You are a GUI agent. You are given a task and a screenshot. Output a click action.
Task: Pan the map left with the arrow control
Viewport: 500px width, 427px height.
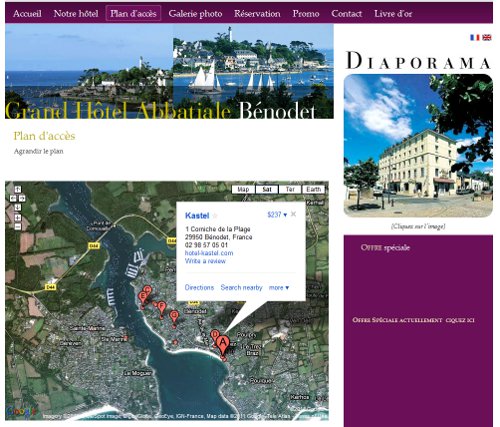coord(13,198)
